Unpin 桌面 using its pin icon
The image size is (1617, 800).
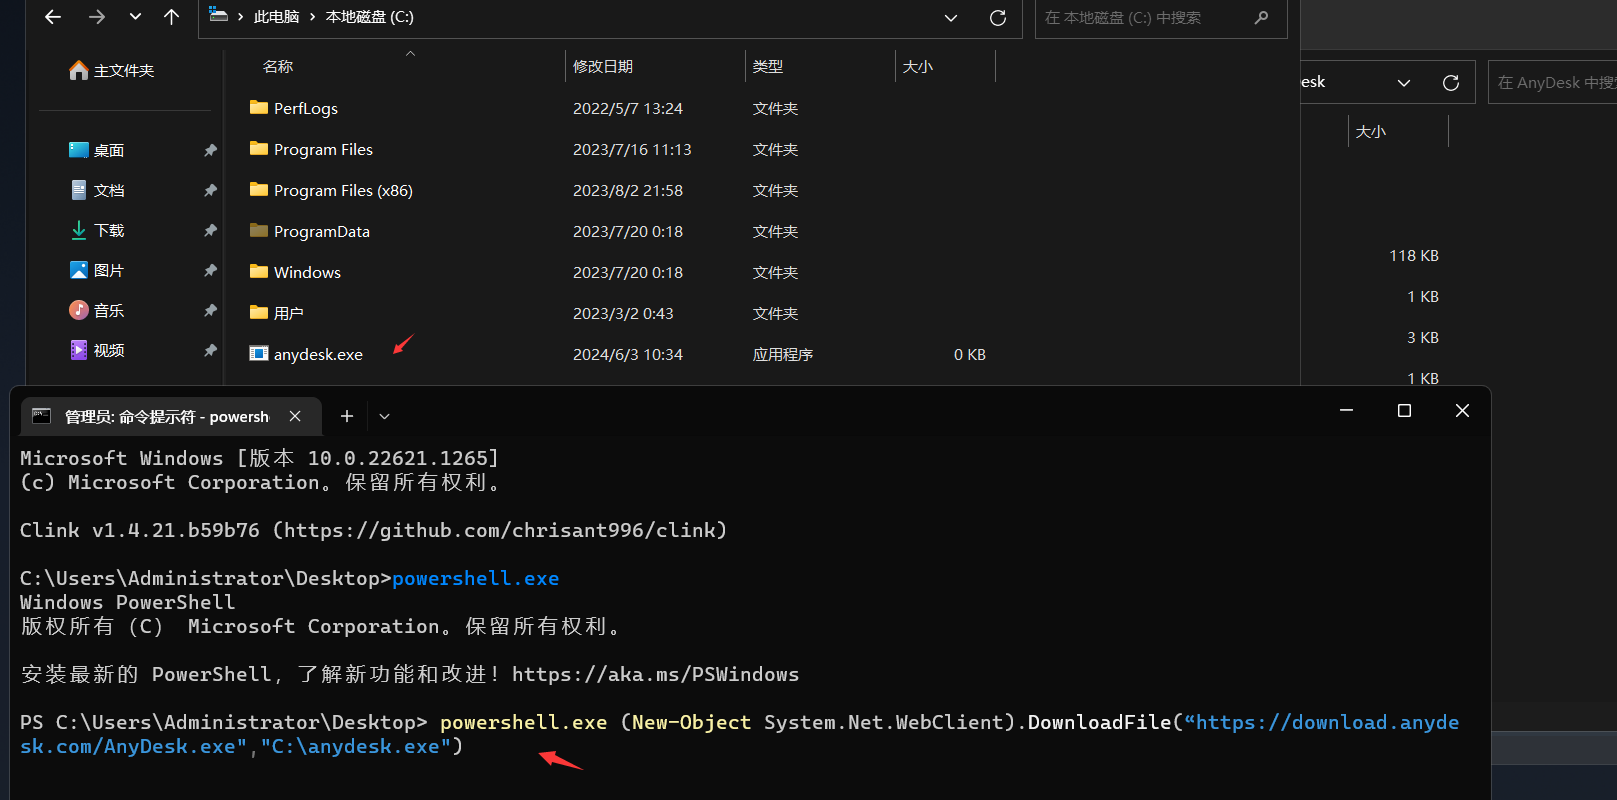tap(210, 150)
